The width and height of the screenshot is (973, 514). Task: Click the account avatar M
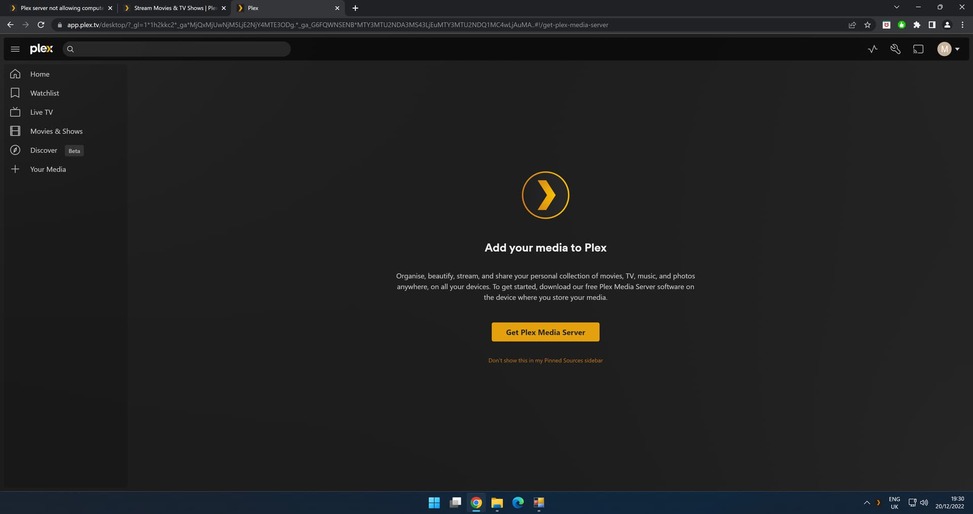click(x=944, y=49)
